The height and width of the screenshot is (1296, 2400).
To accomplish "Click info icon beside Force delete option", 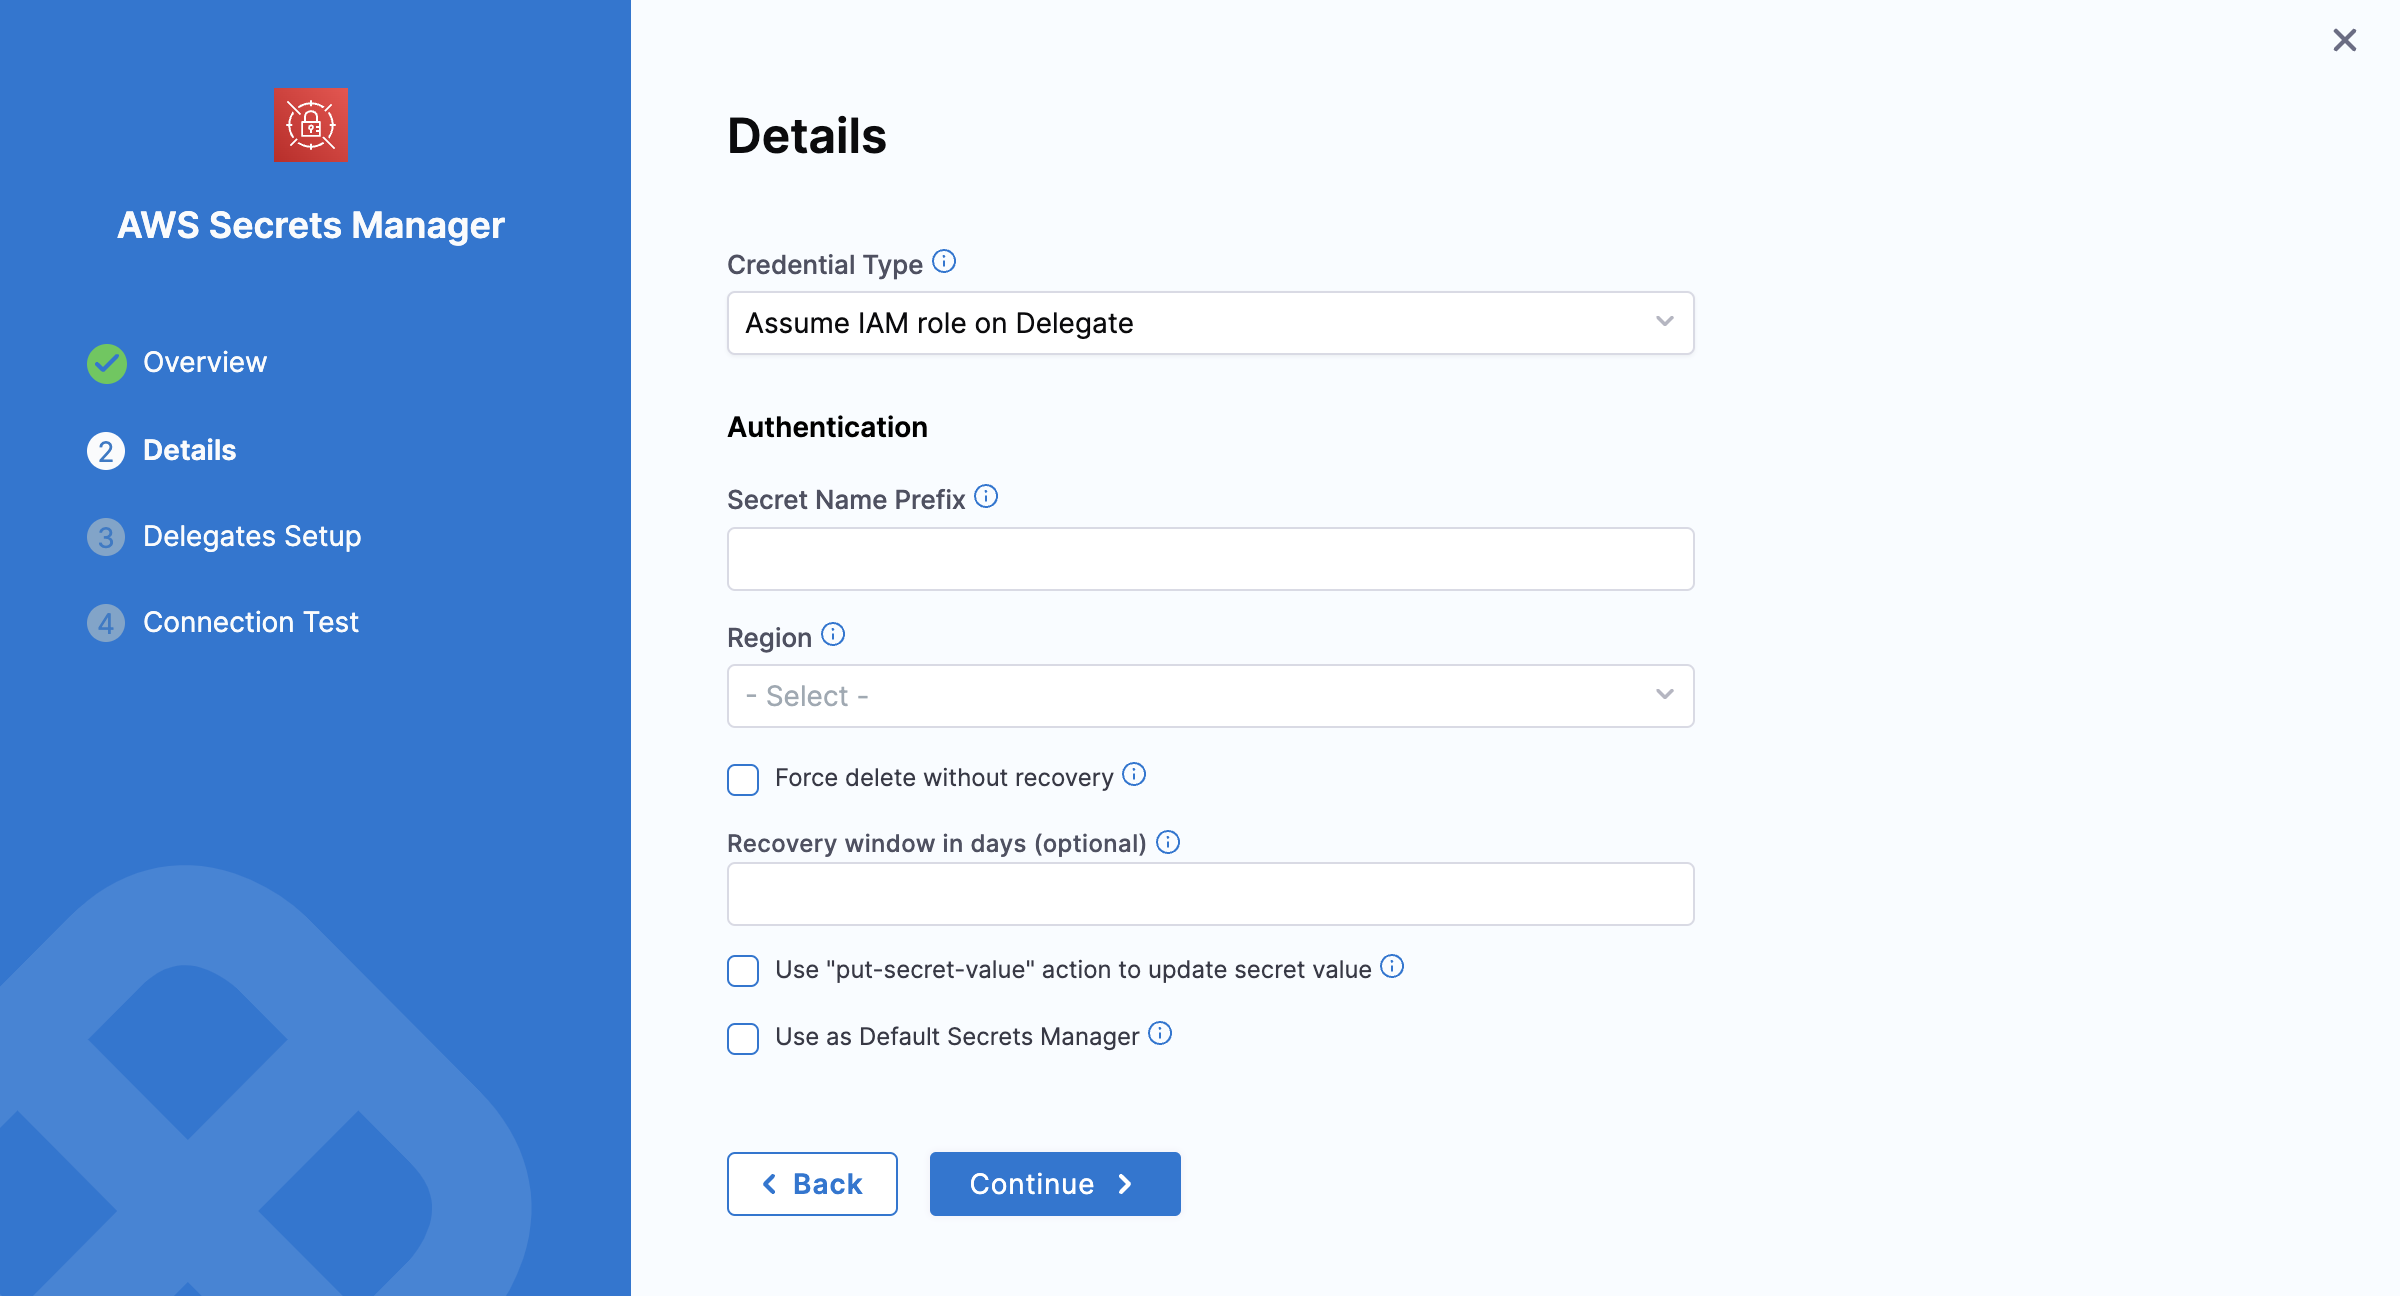I will (1134, 775).
